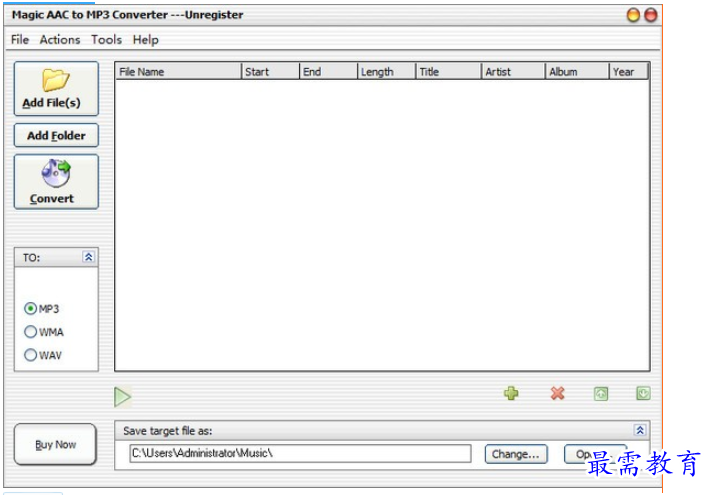Click the Add File(s) folder button
The height and width of the screenshot is (495, 709).
point(56,89)
